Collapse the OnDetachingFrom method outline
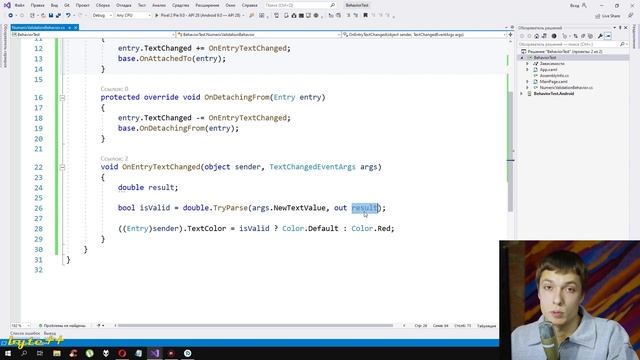 tap(62, 98)
